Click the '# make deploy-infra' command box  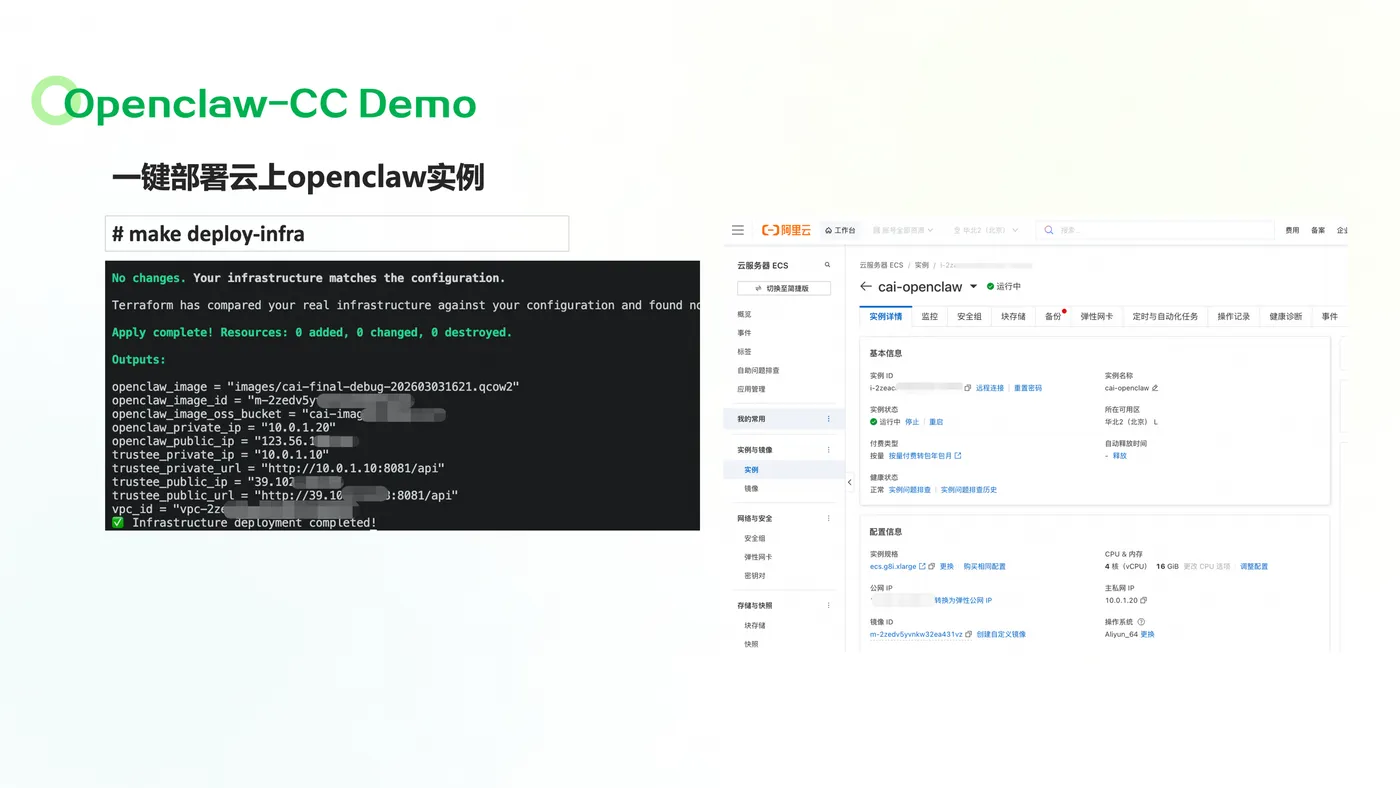click(x=337, y=234)
